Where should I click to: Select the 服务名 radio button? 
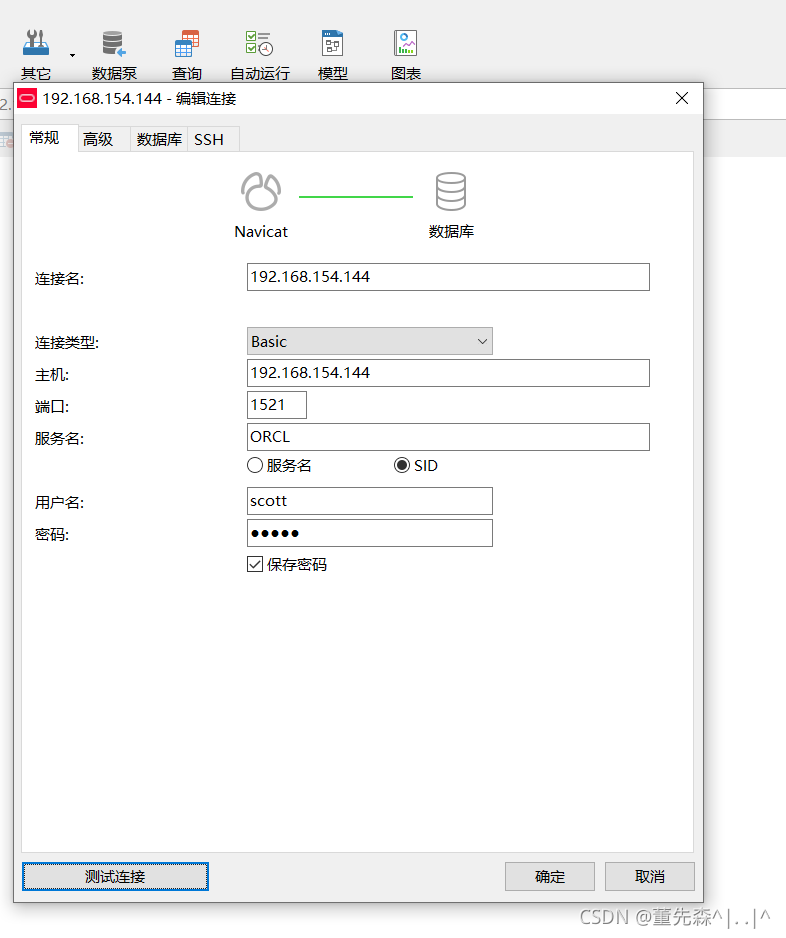pyautogui.click(x=255, y=465)
